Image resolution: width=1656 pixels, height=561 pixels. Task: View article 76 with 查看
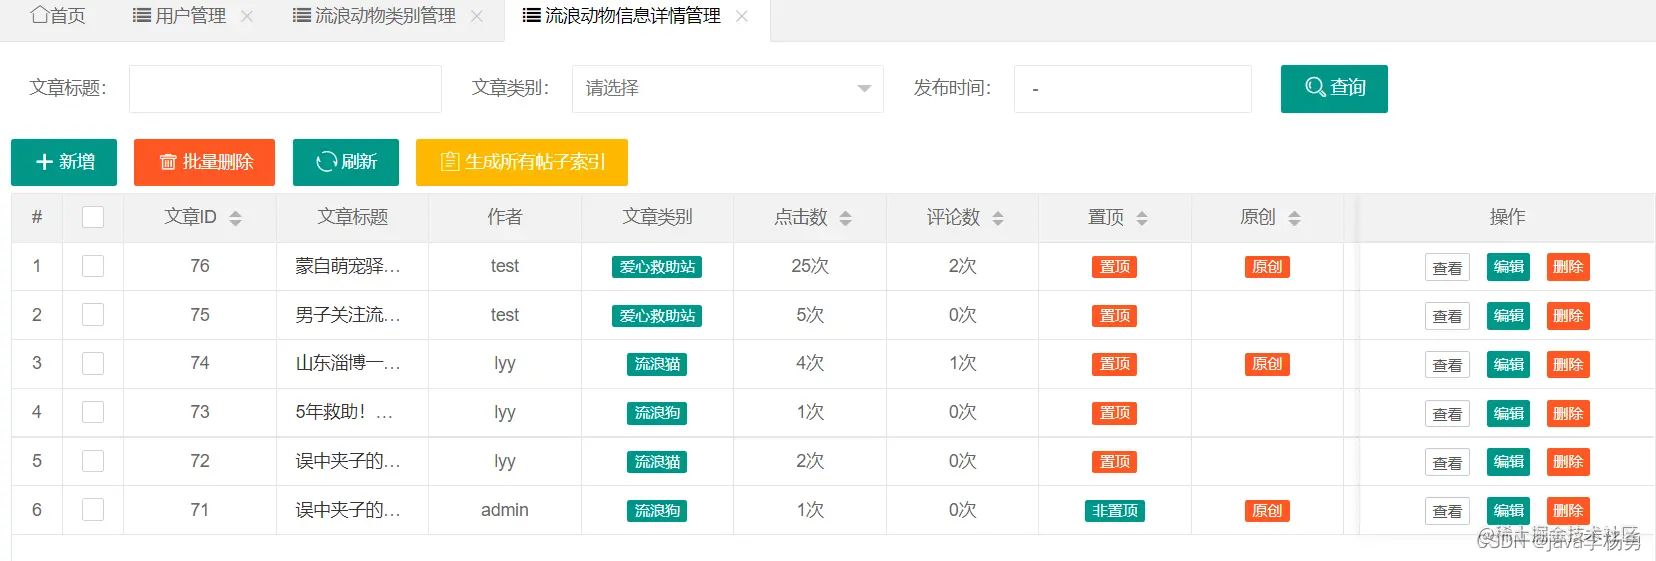[x=1447, y=268]
